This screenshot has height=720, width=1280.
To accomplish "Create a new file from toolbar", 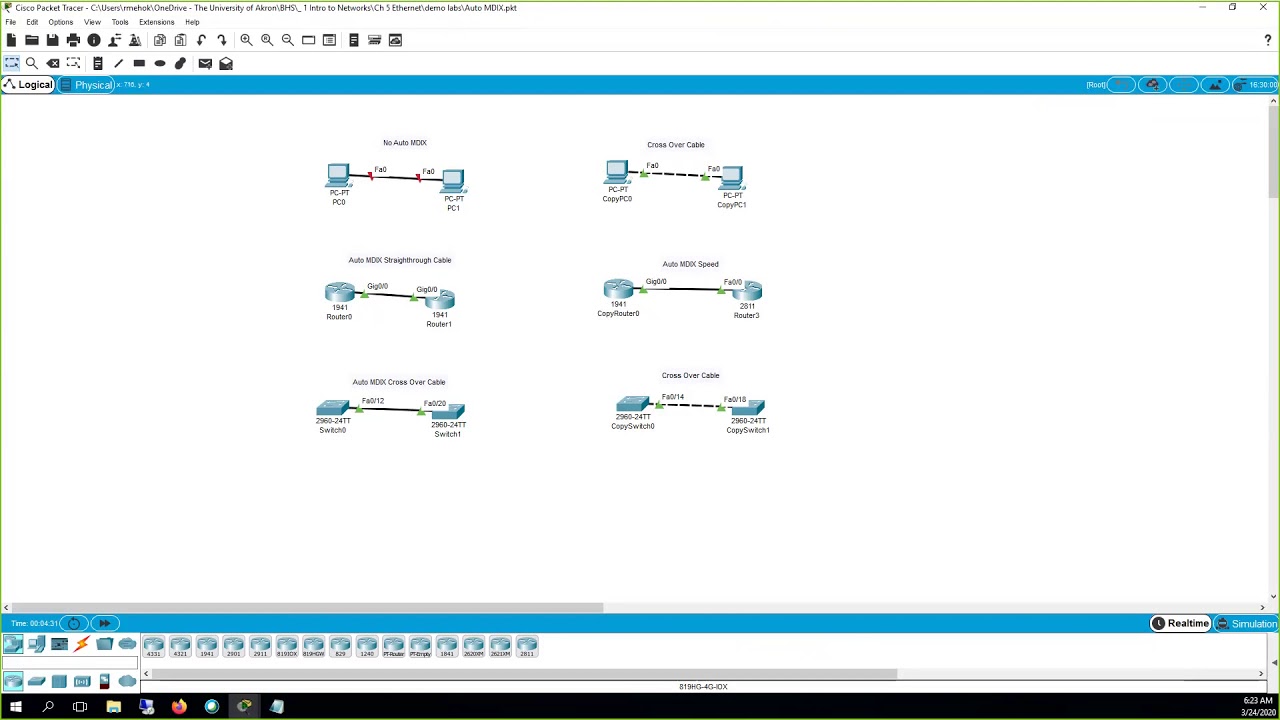I will [11, 40].
